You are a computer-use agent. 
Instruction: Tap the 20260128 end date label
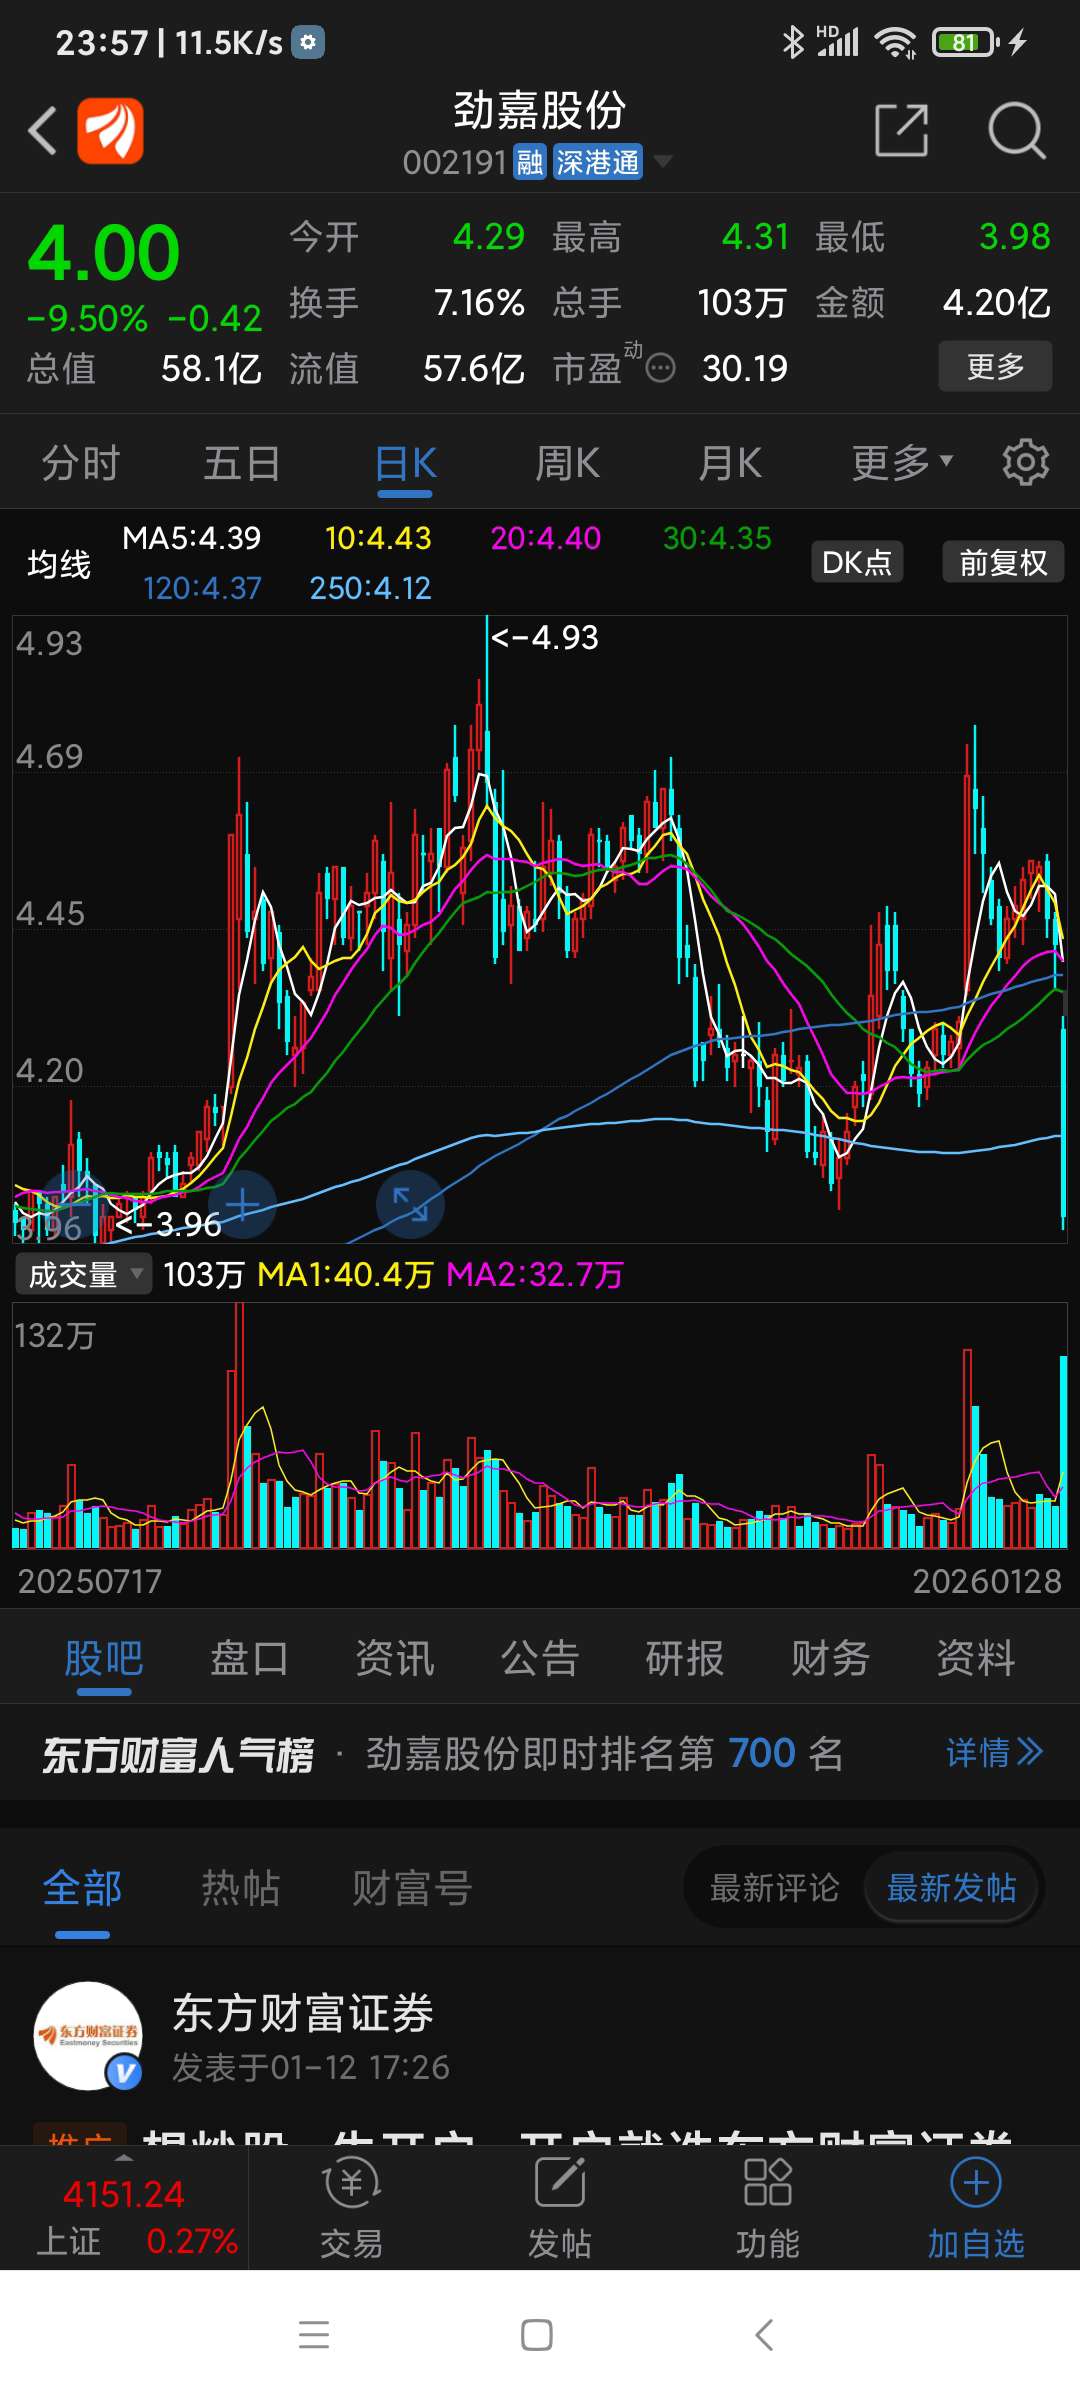pyautogui.click(x=987, y=1581)
